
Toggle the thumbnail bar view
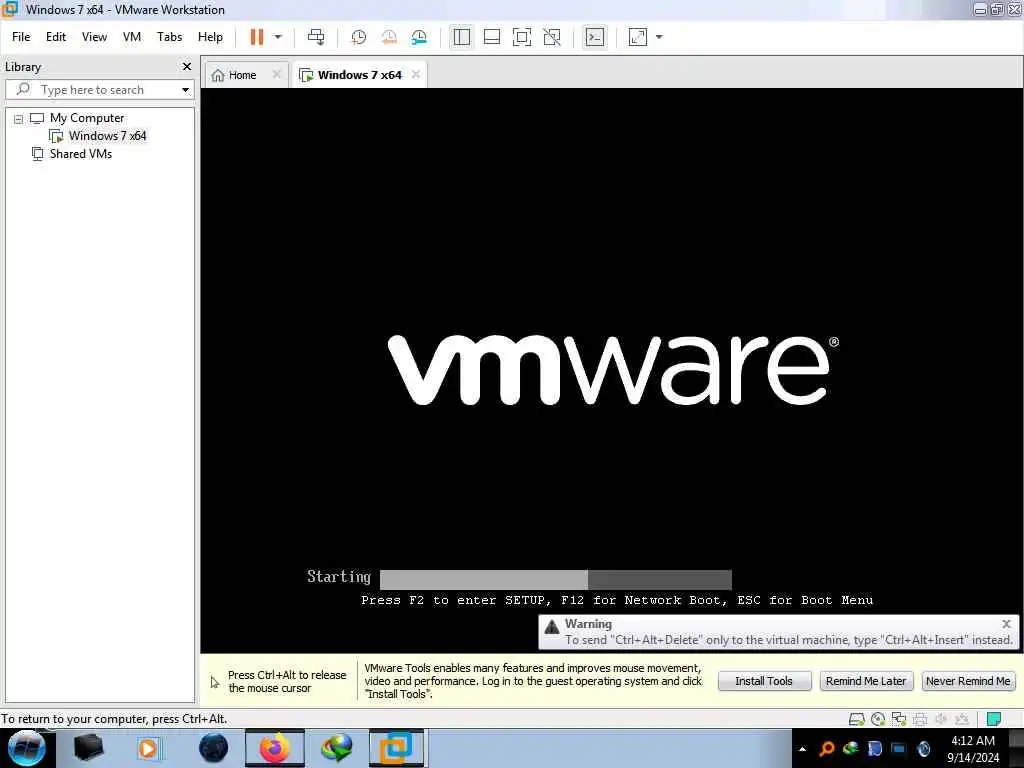492,37
